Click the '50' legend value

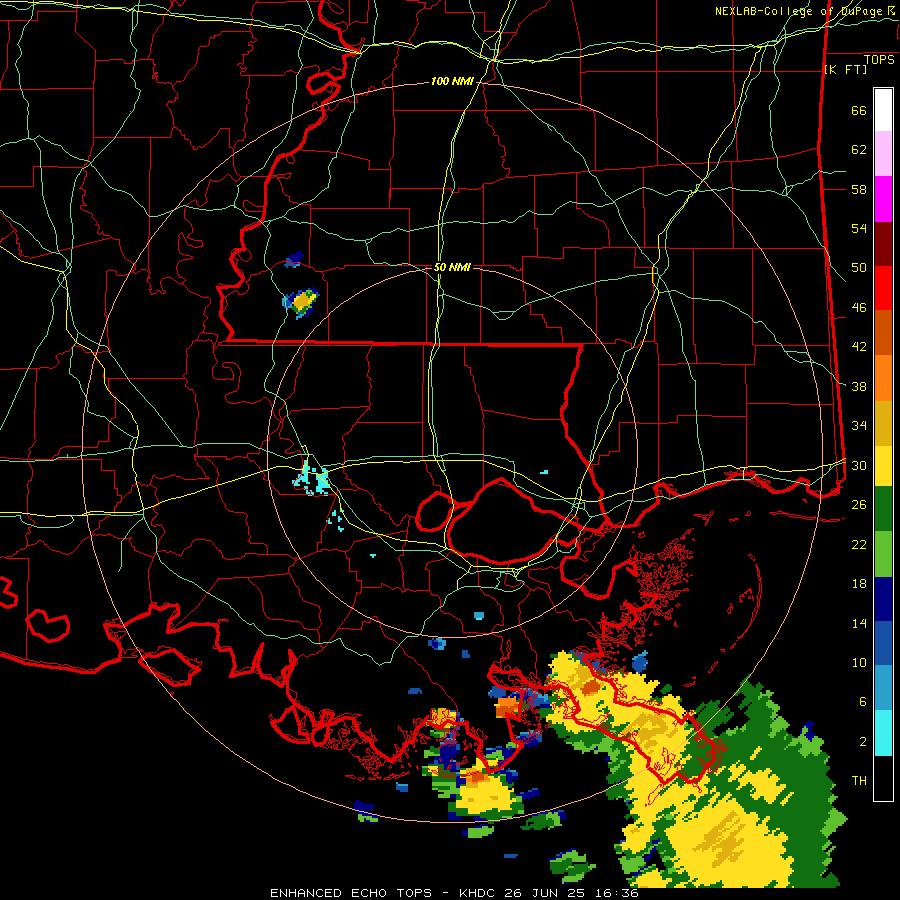click(859, 268)
